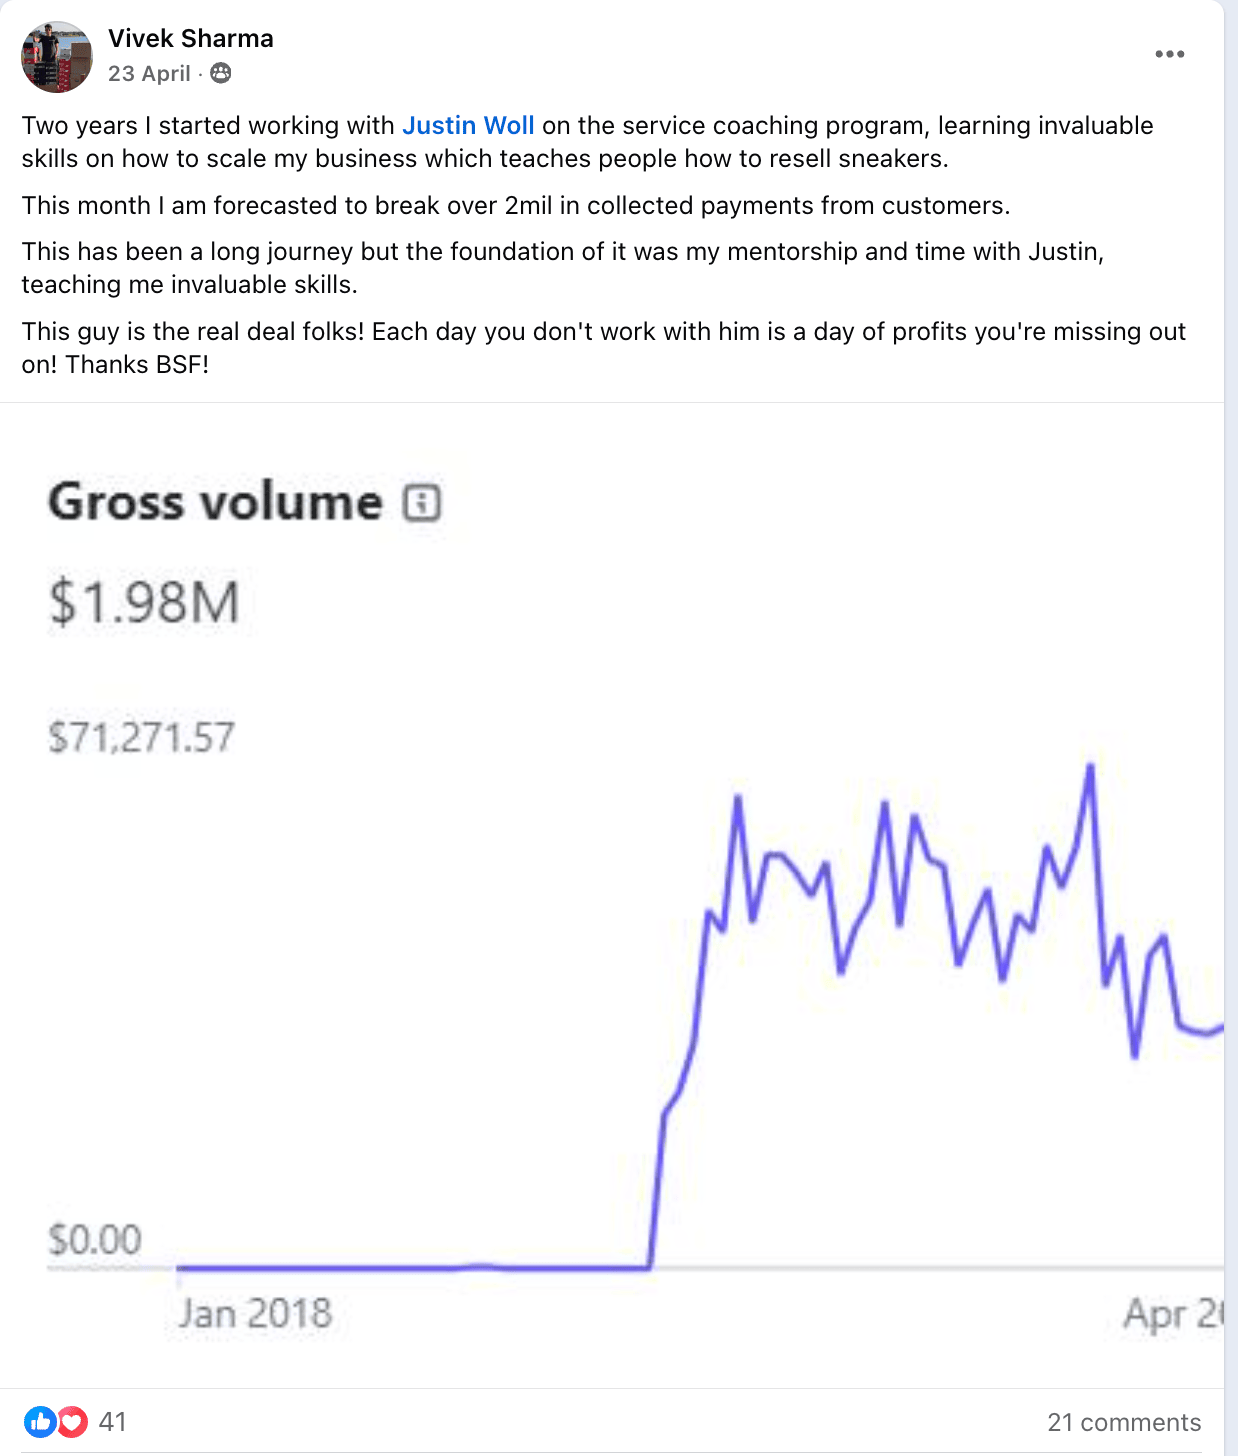
Task: Open the three-dot post options menu
Action: [1169, 54]
